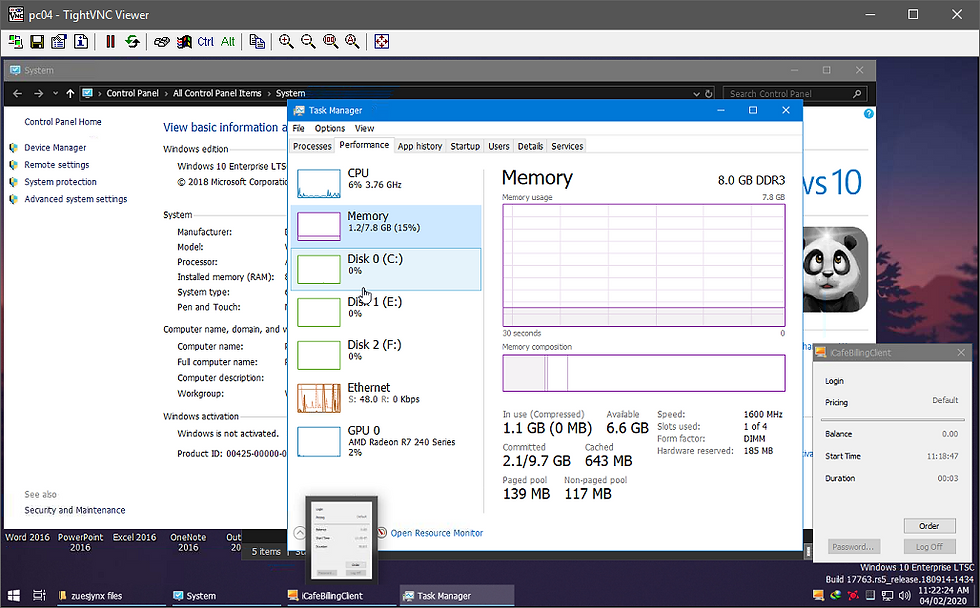This screenshot has width=980, height=608.
Task: Click the Memory composition bar
Action: pos(644,373)
